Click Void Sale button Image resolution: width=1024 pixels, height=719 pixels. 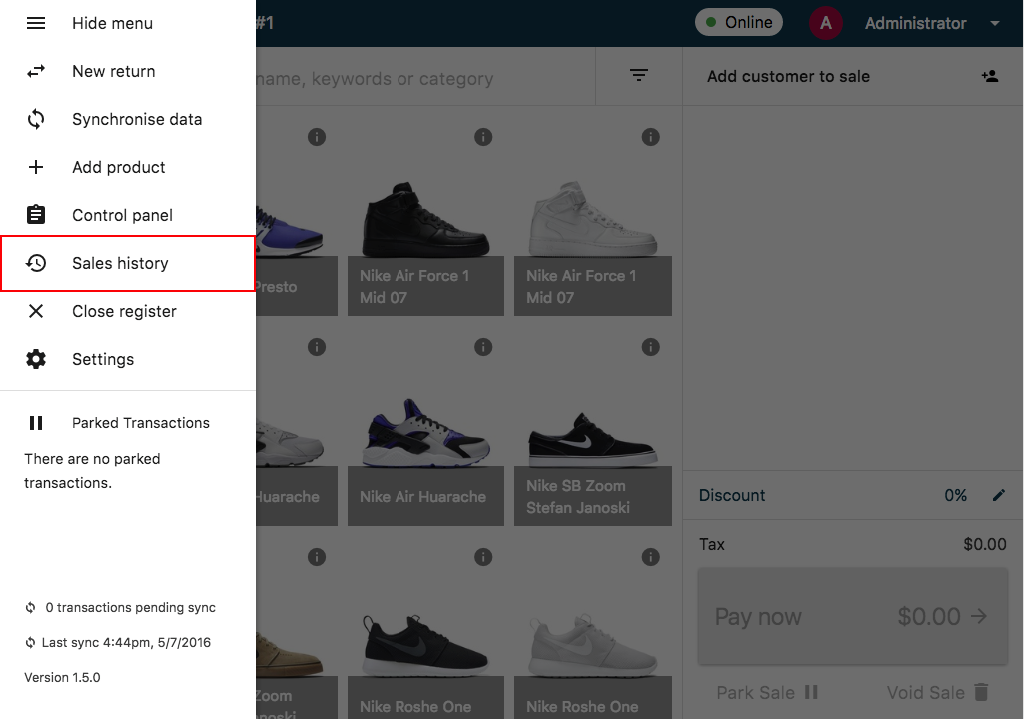pos(938,692)
